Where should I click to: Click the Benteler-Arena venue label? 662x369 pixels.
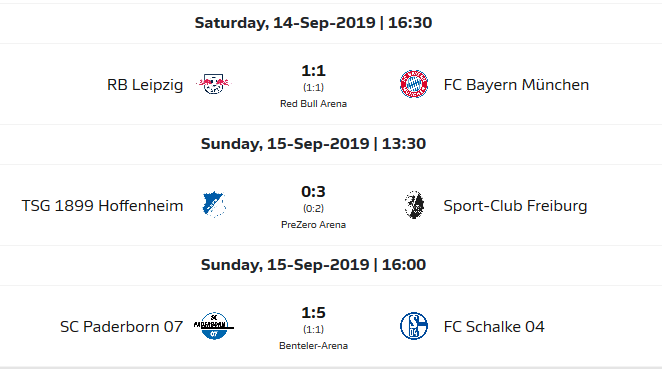(313, 346)
